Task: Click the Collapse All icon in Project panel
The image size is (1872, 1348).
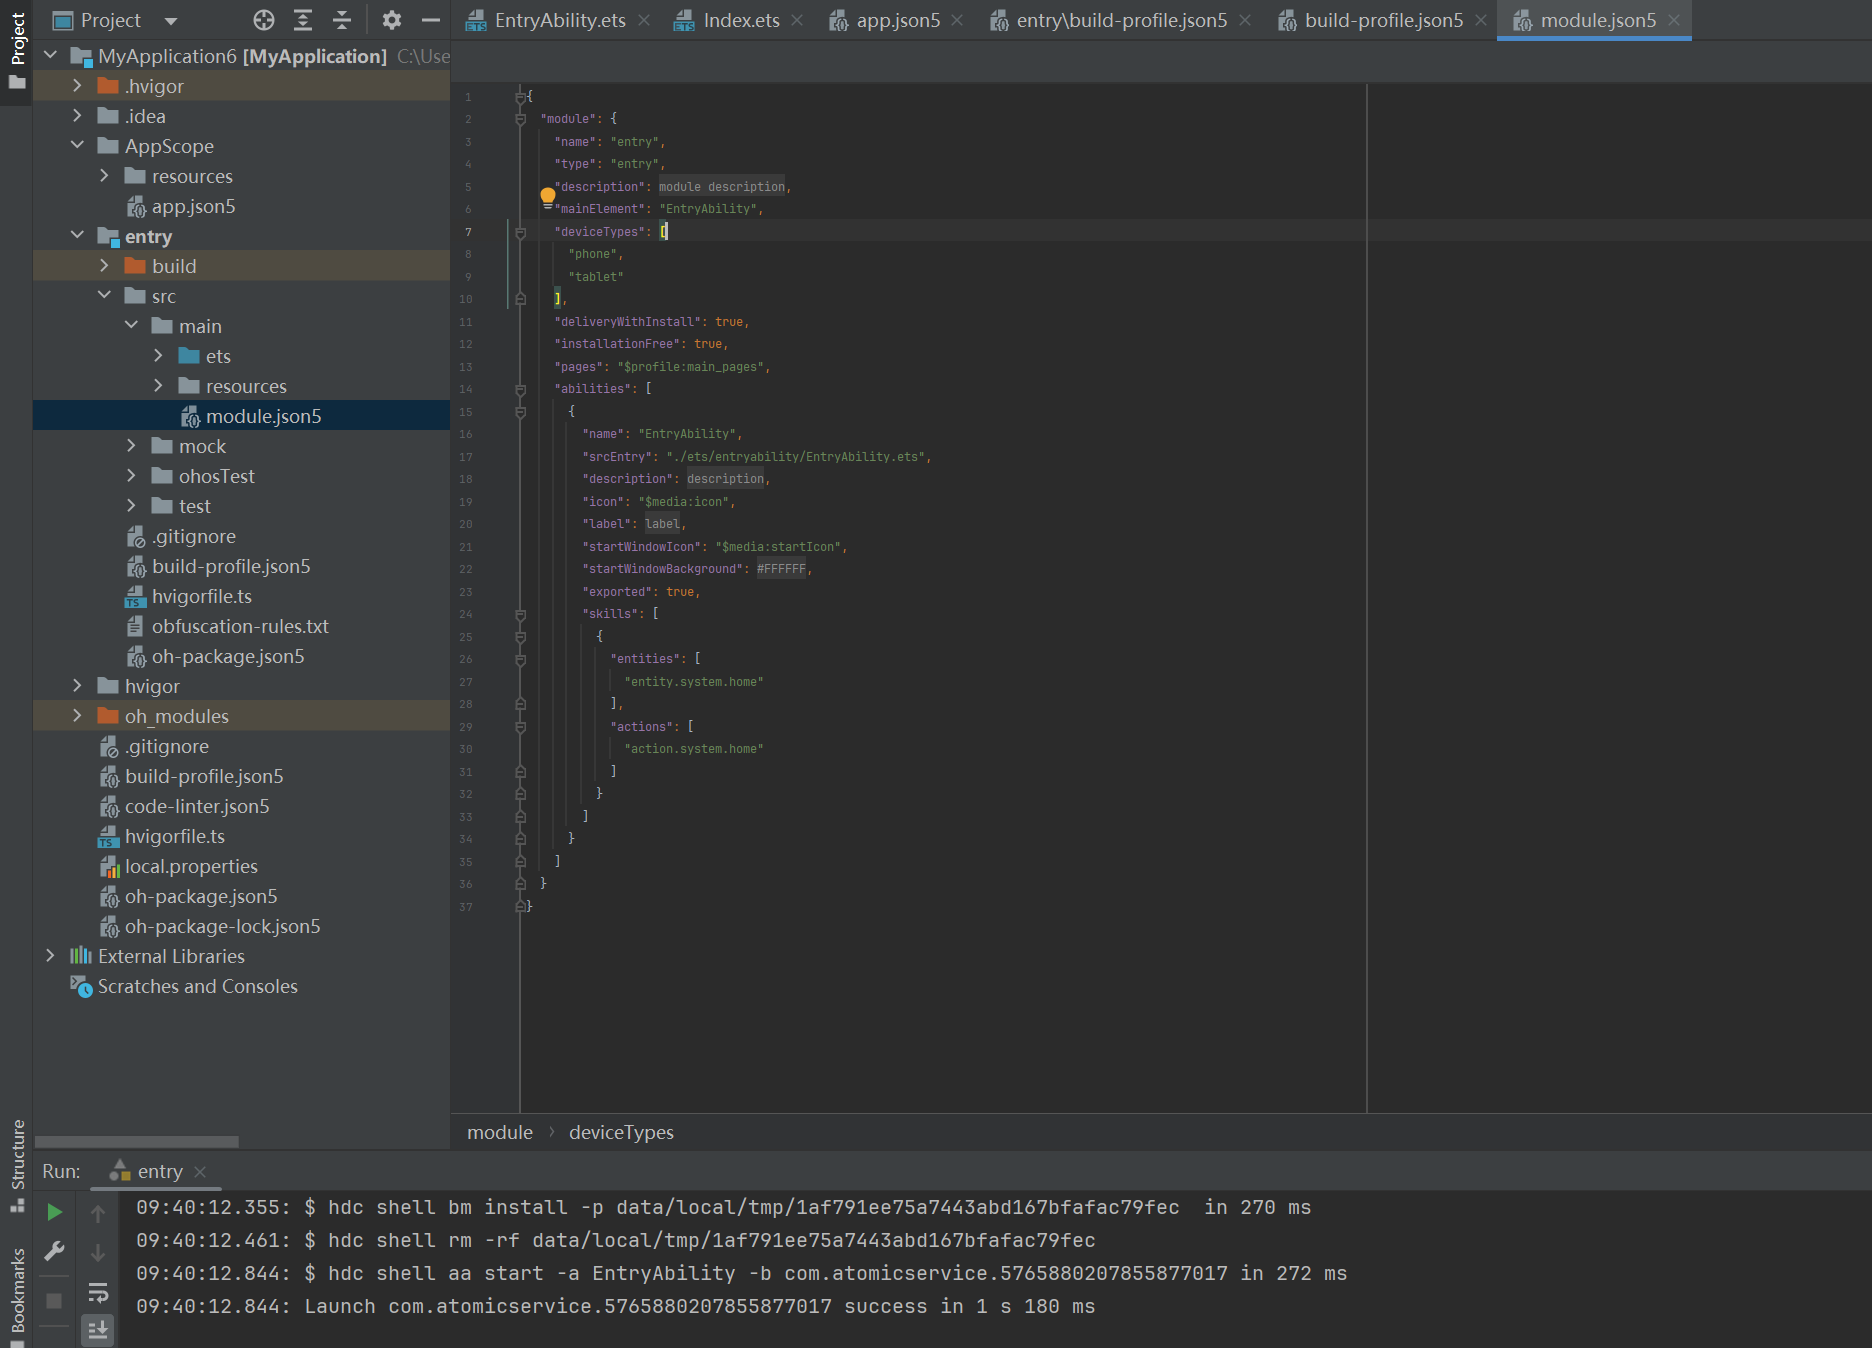Action: pyautogui.click(x=342, y=20)
